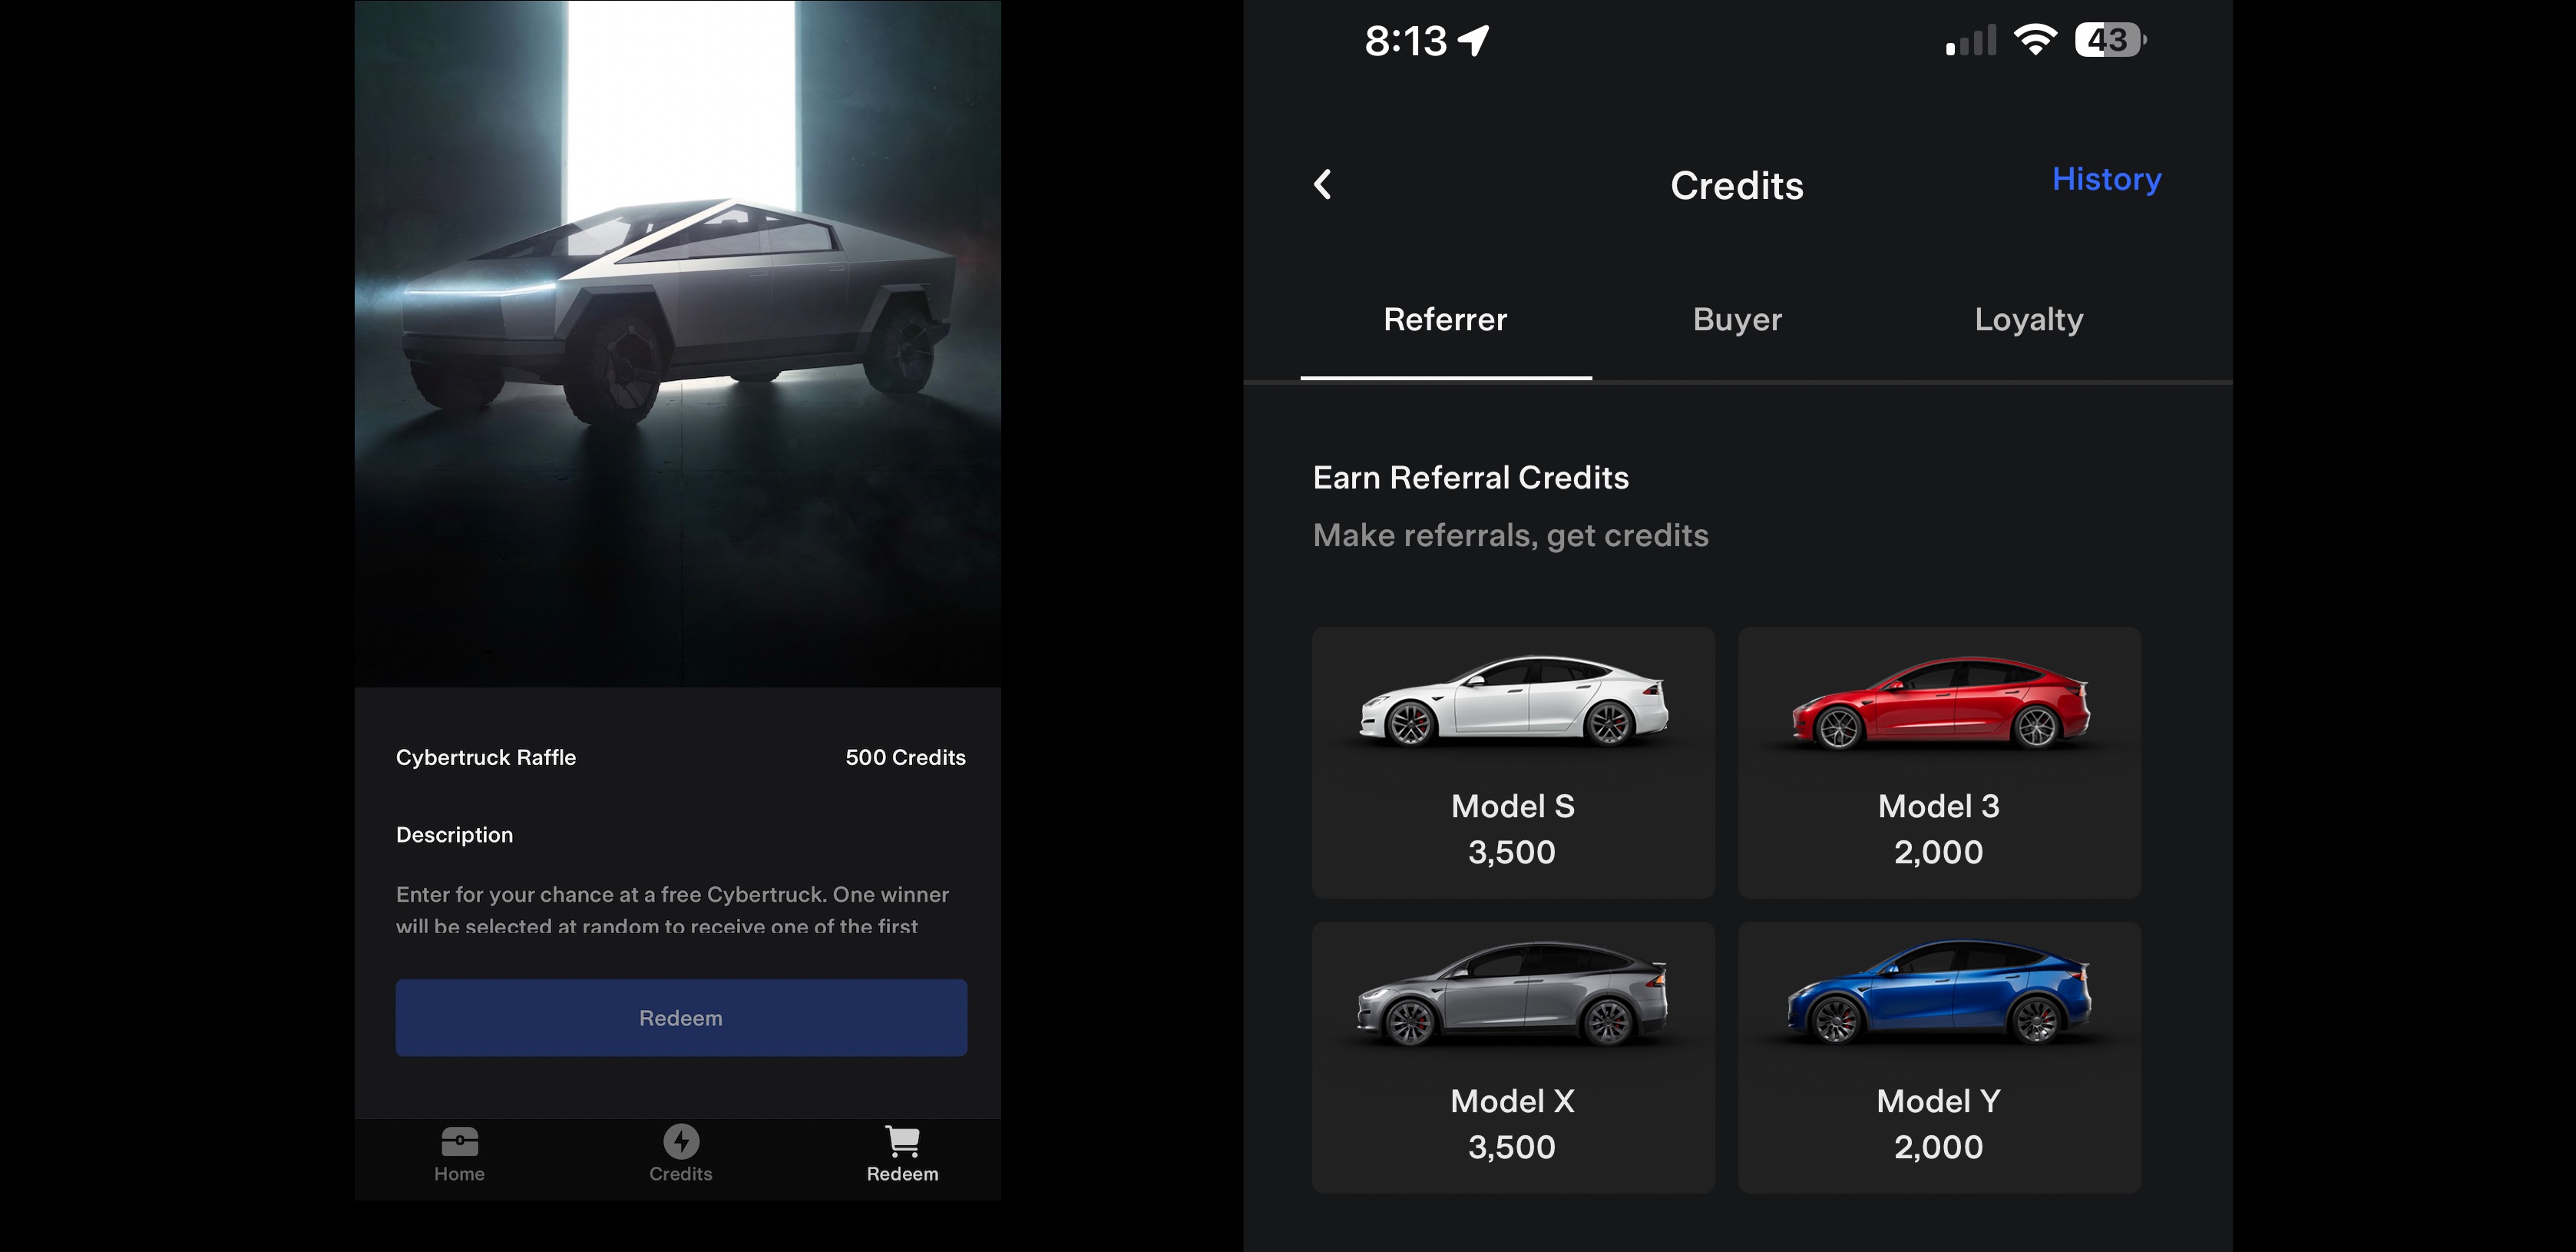Screen dimensions: 2576x1252
Task: Open History view for credits
Action: [x=2106, y=179]
